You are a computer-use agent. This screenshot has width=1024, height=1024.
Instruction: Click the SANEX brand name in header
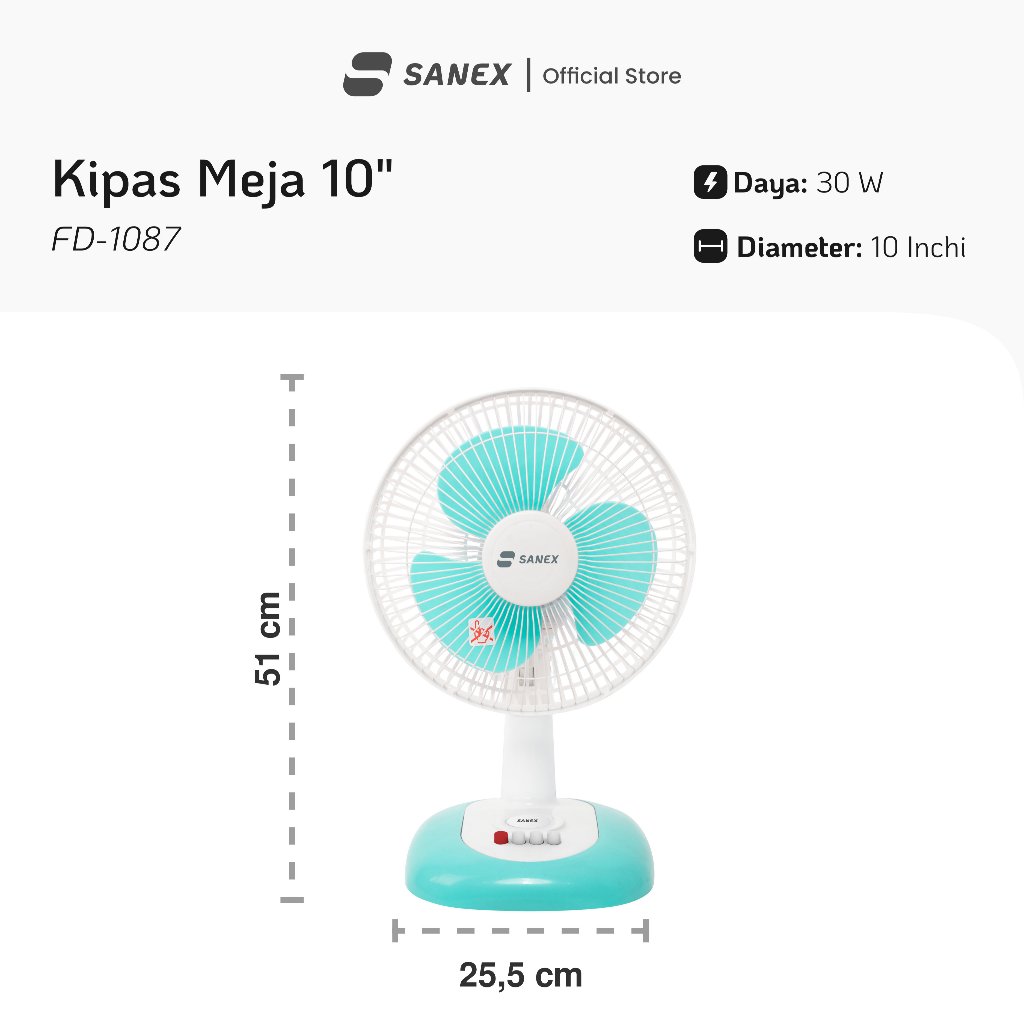[458, 75]
